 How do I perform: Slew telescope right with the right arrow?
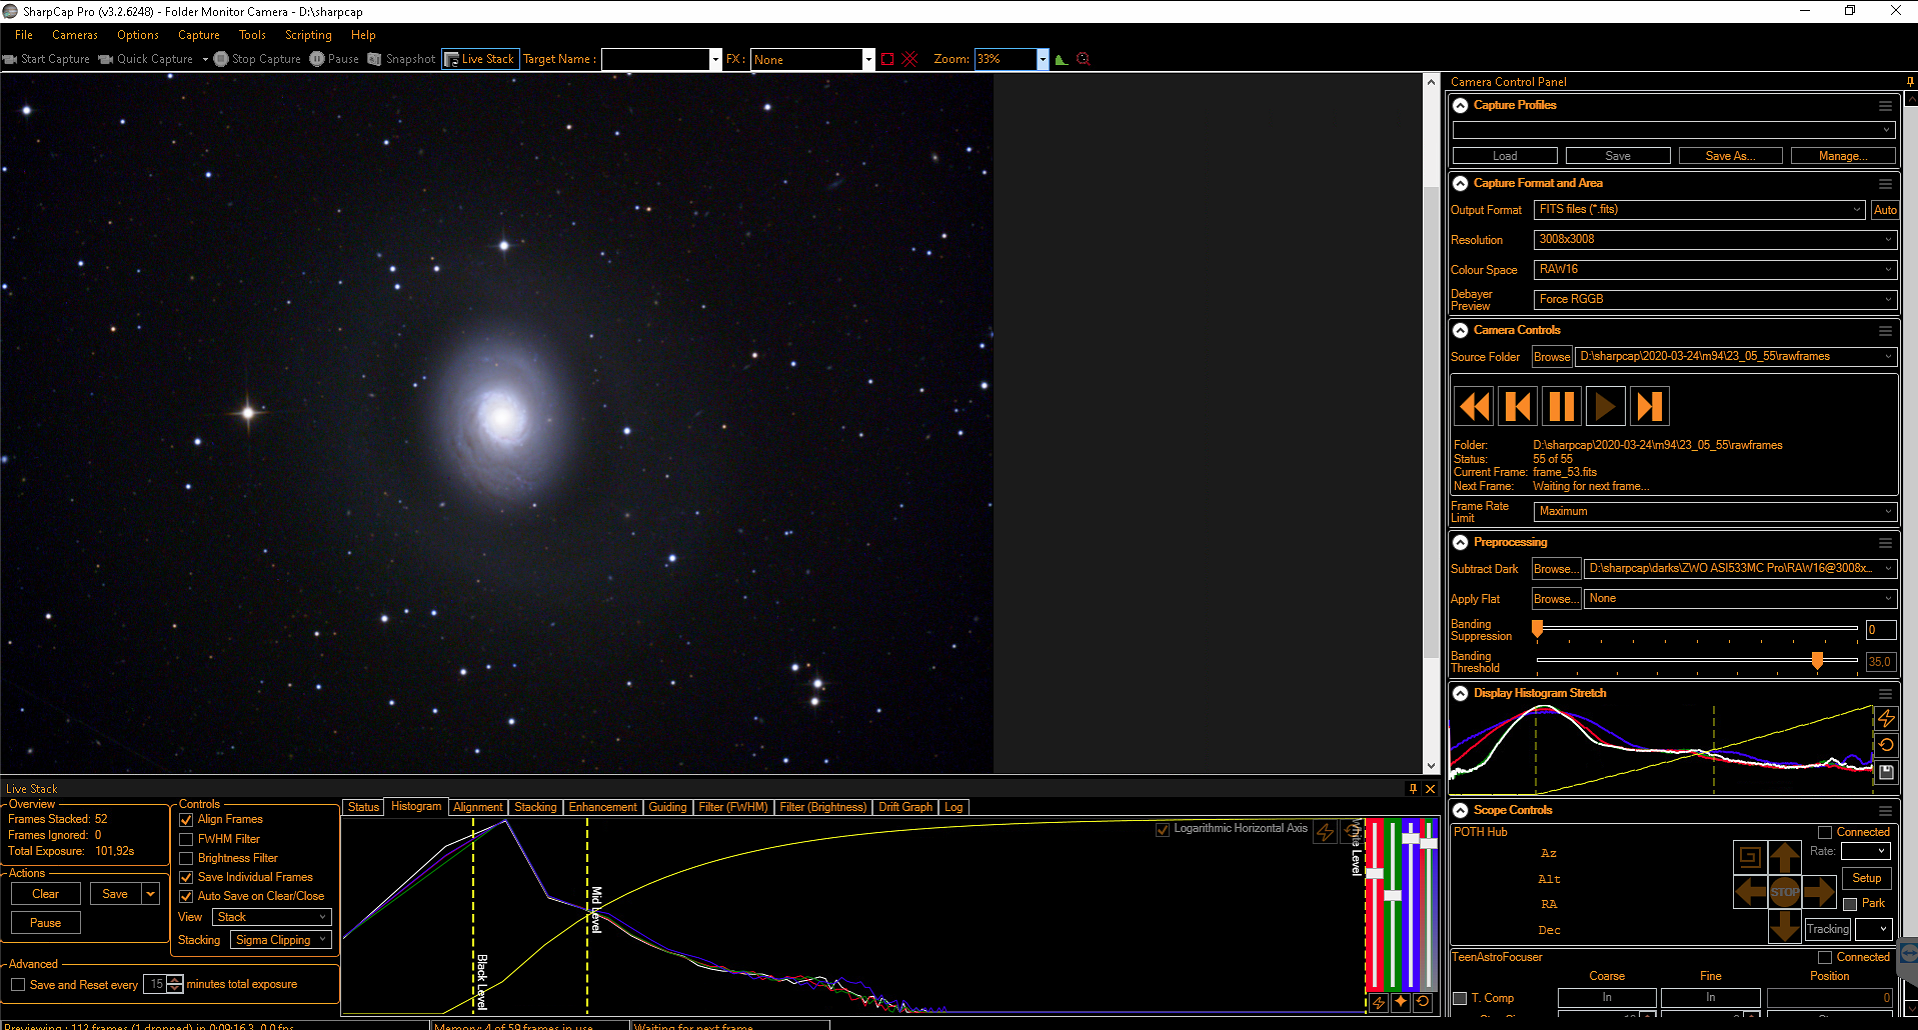click(x=1820, y=891)
